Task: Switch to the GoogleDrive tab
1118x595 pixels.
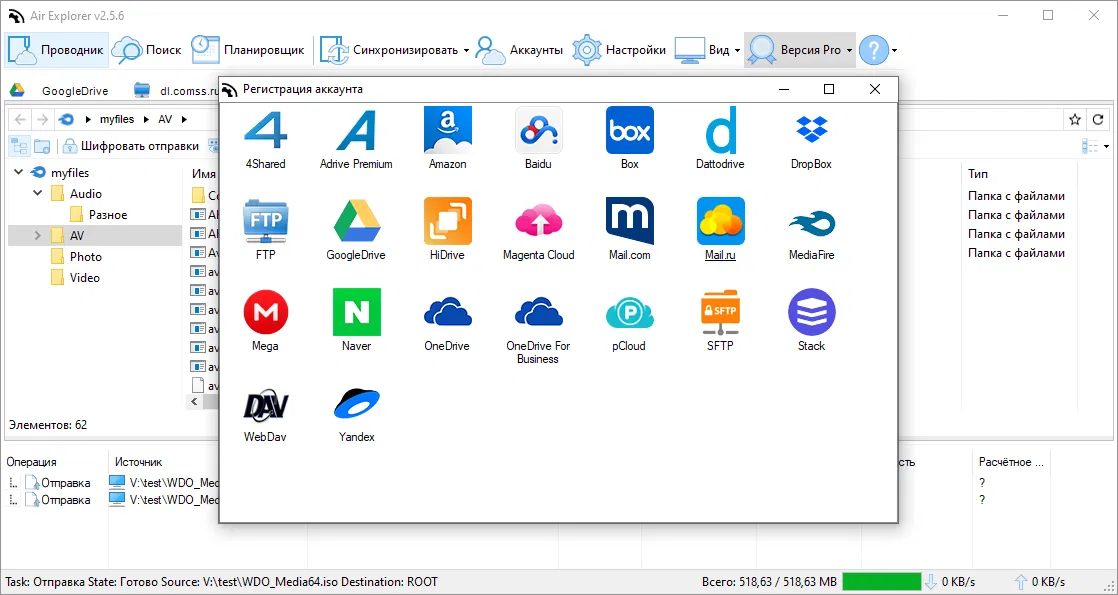Action: (58, 91)
